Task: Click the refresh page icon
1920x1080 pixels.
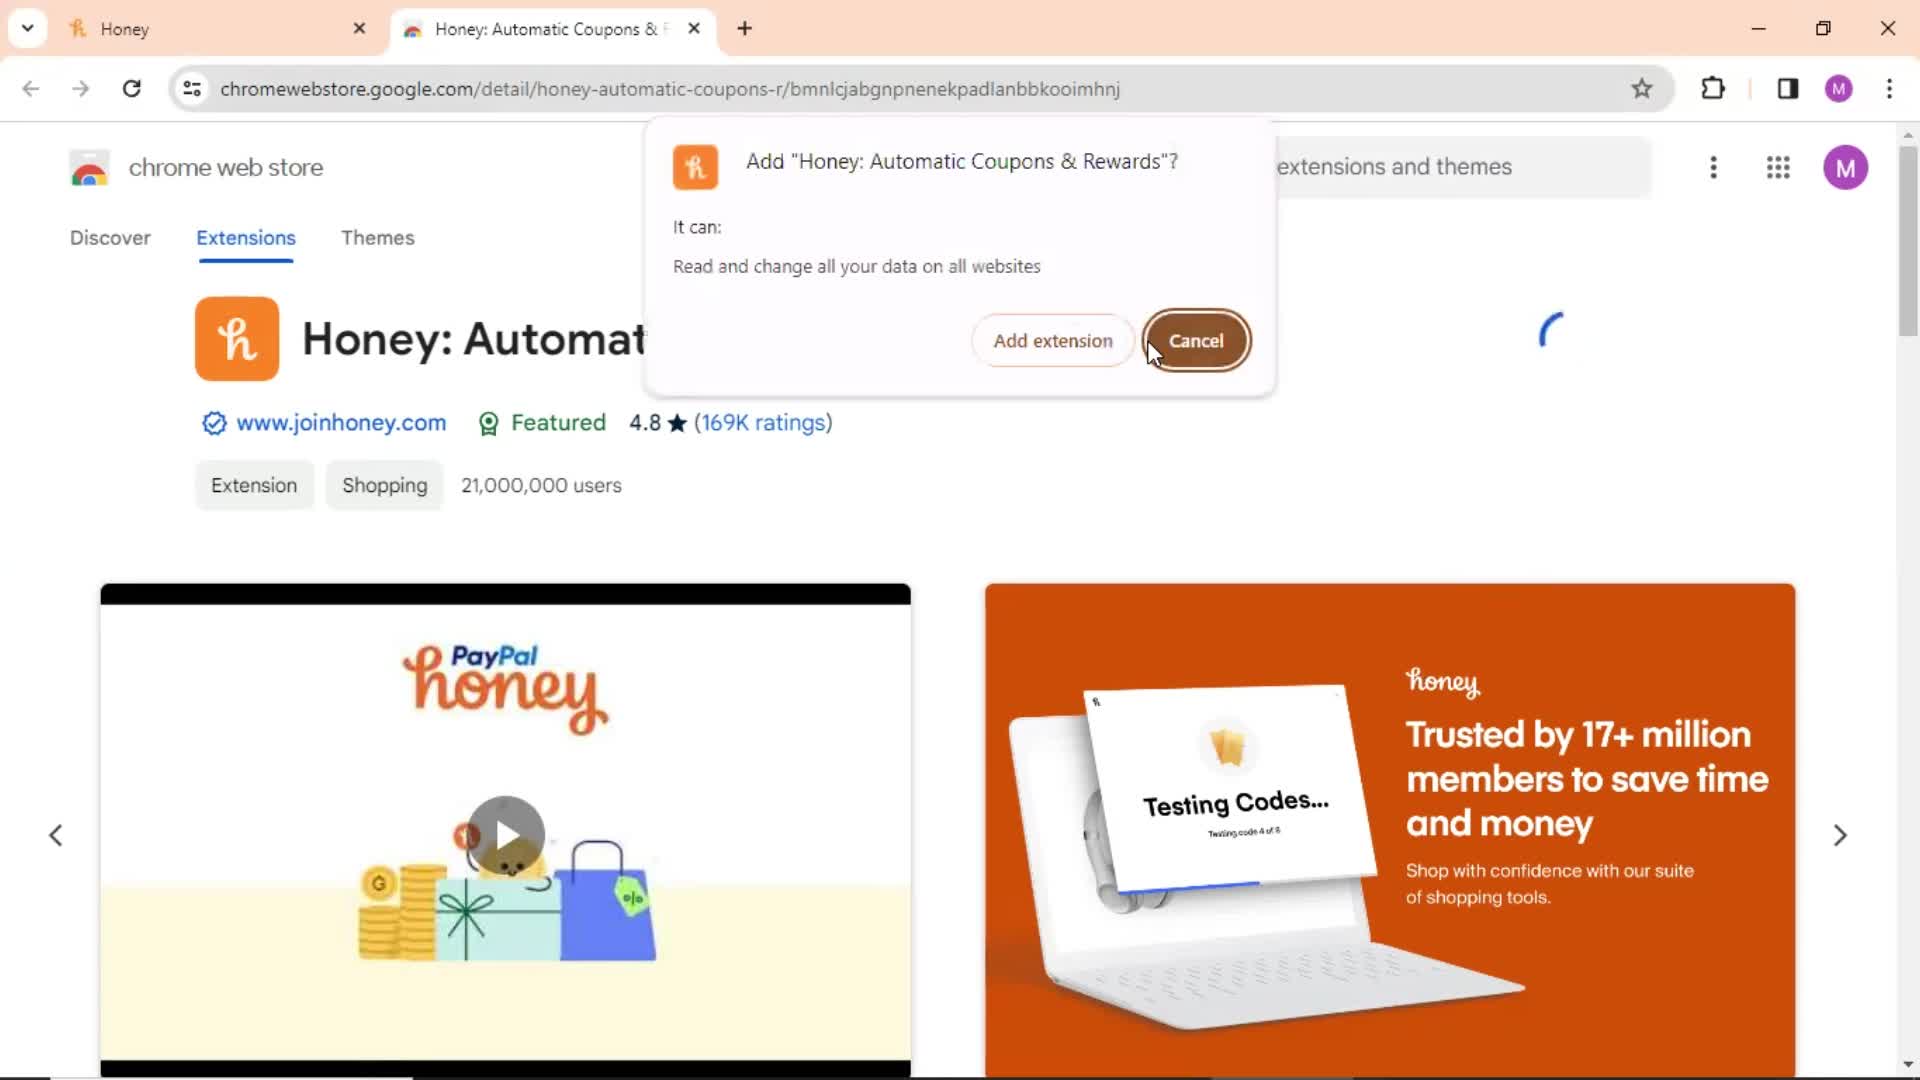Action: click(x=131, y=88)
